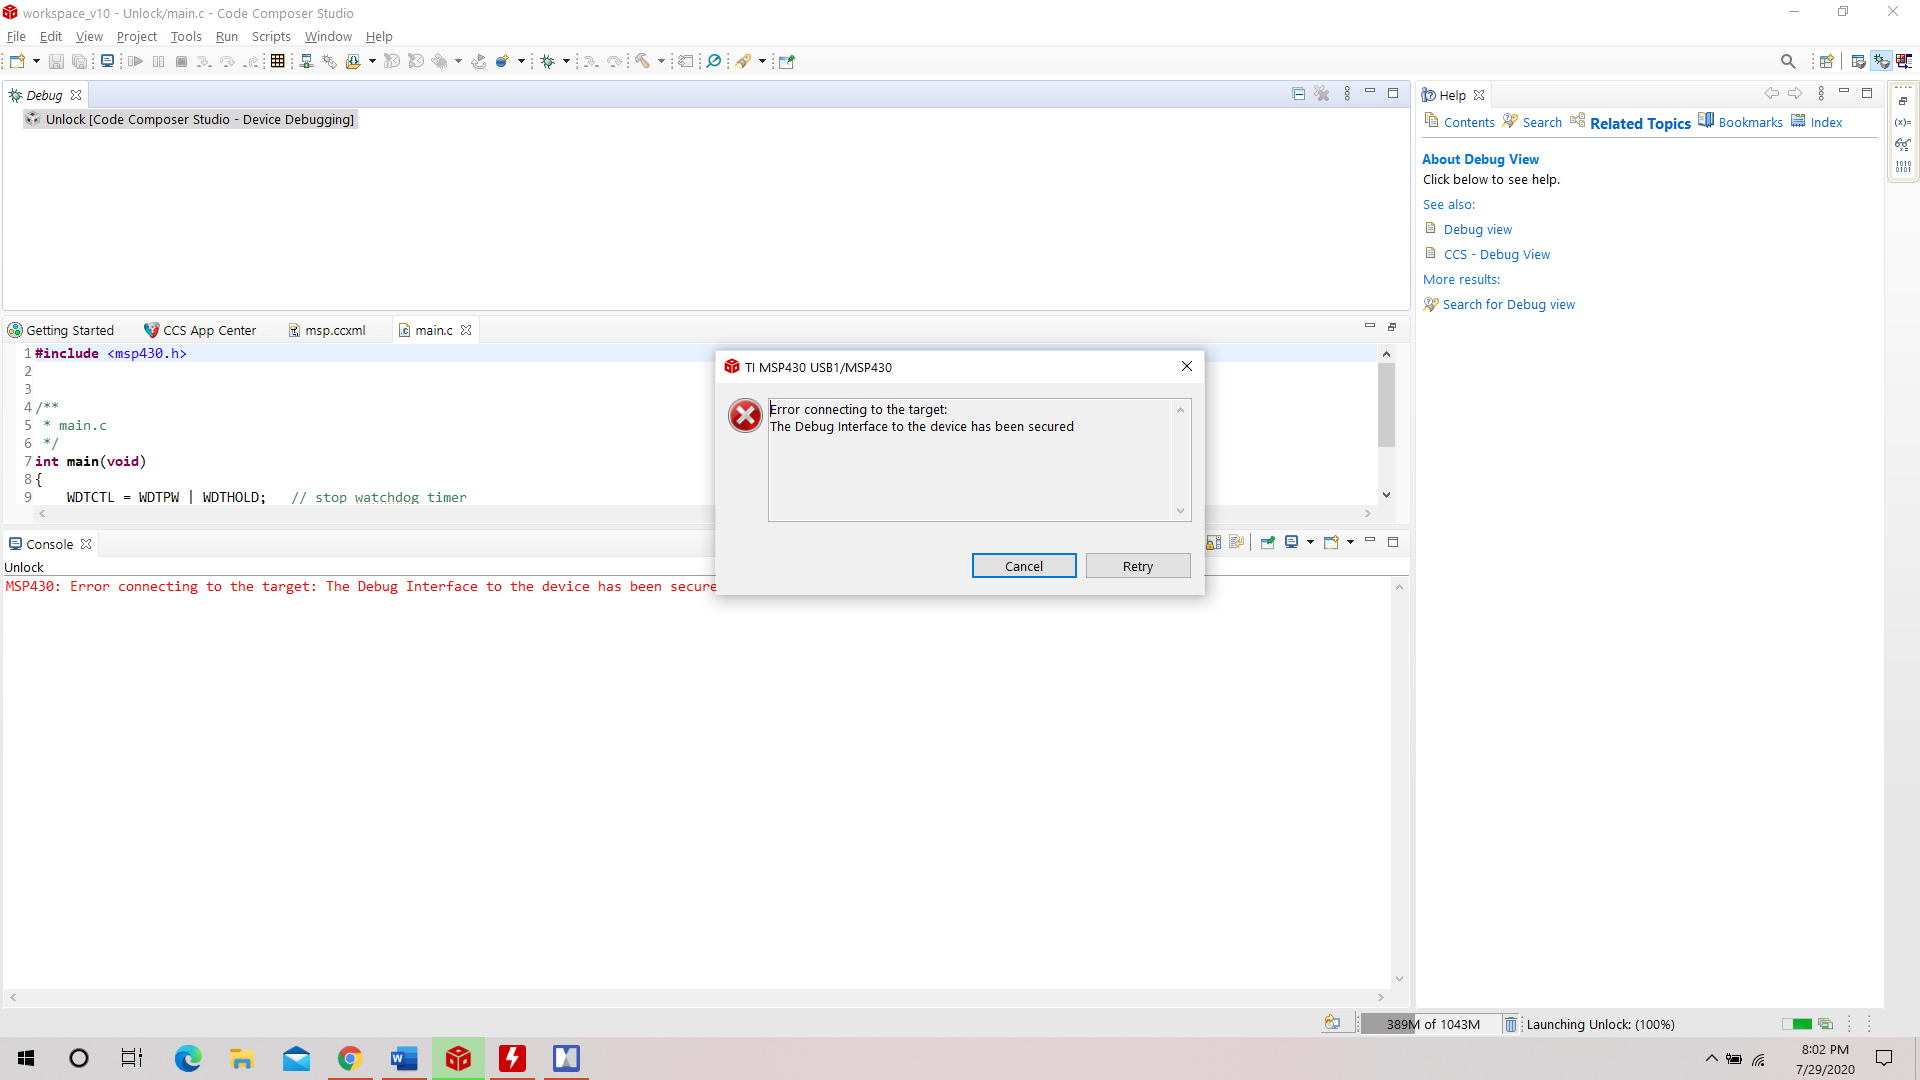Screen dimensions: 1920x1080
Task: Open the CCS - Debug View link
Action: (x=1496, y=255)
